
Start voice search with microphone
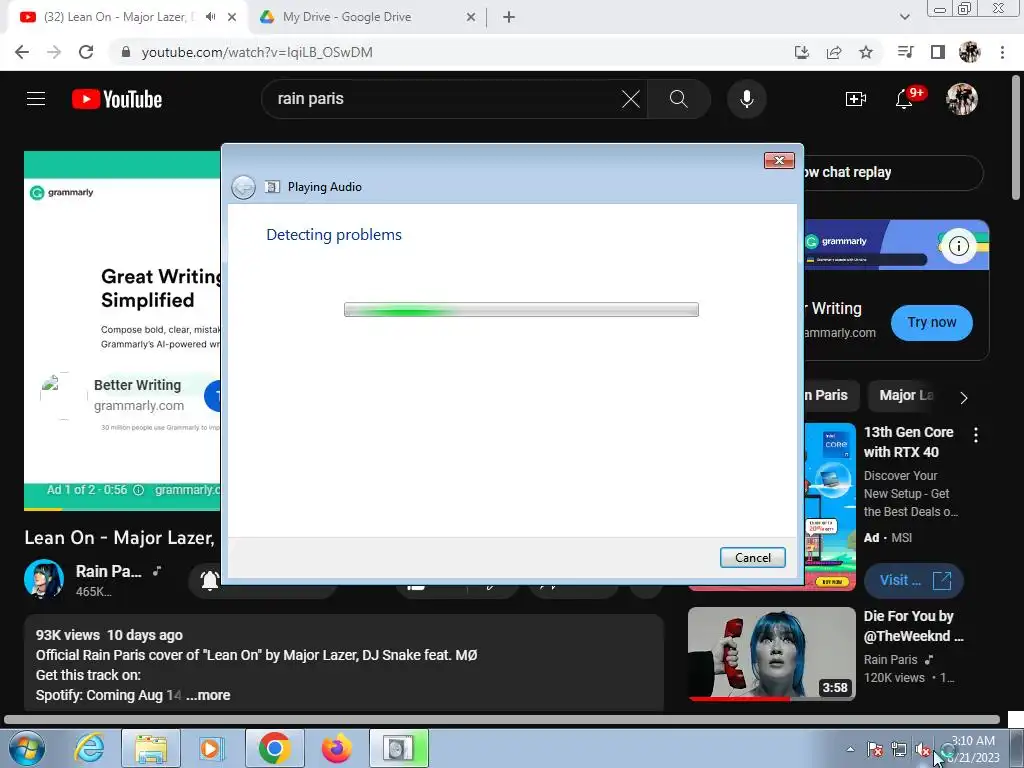746,99
